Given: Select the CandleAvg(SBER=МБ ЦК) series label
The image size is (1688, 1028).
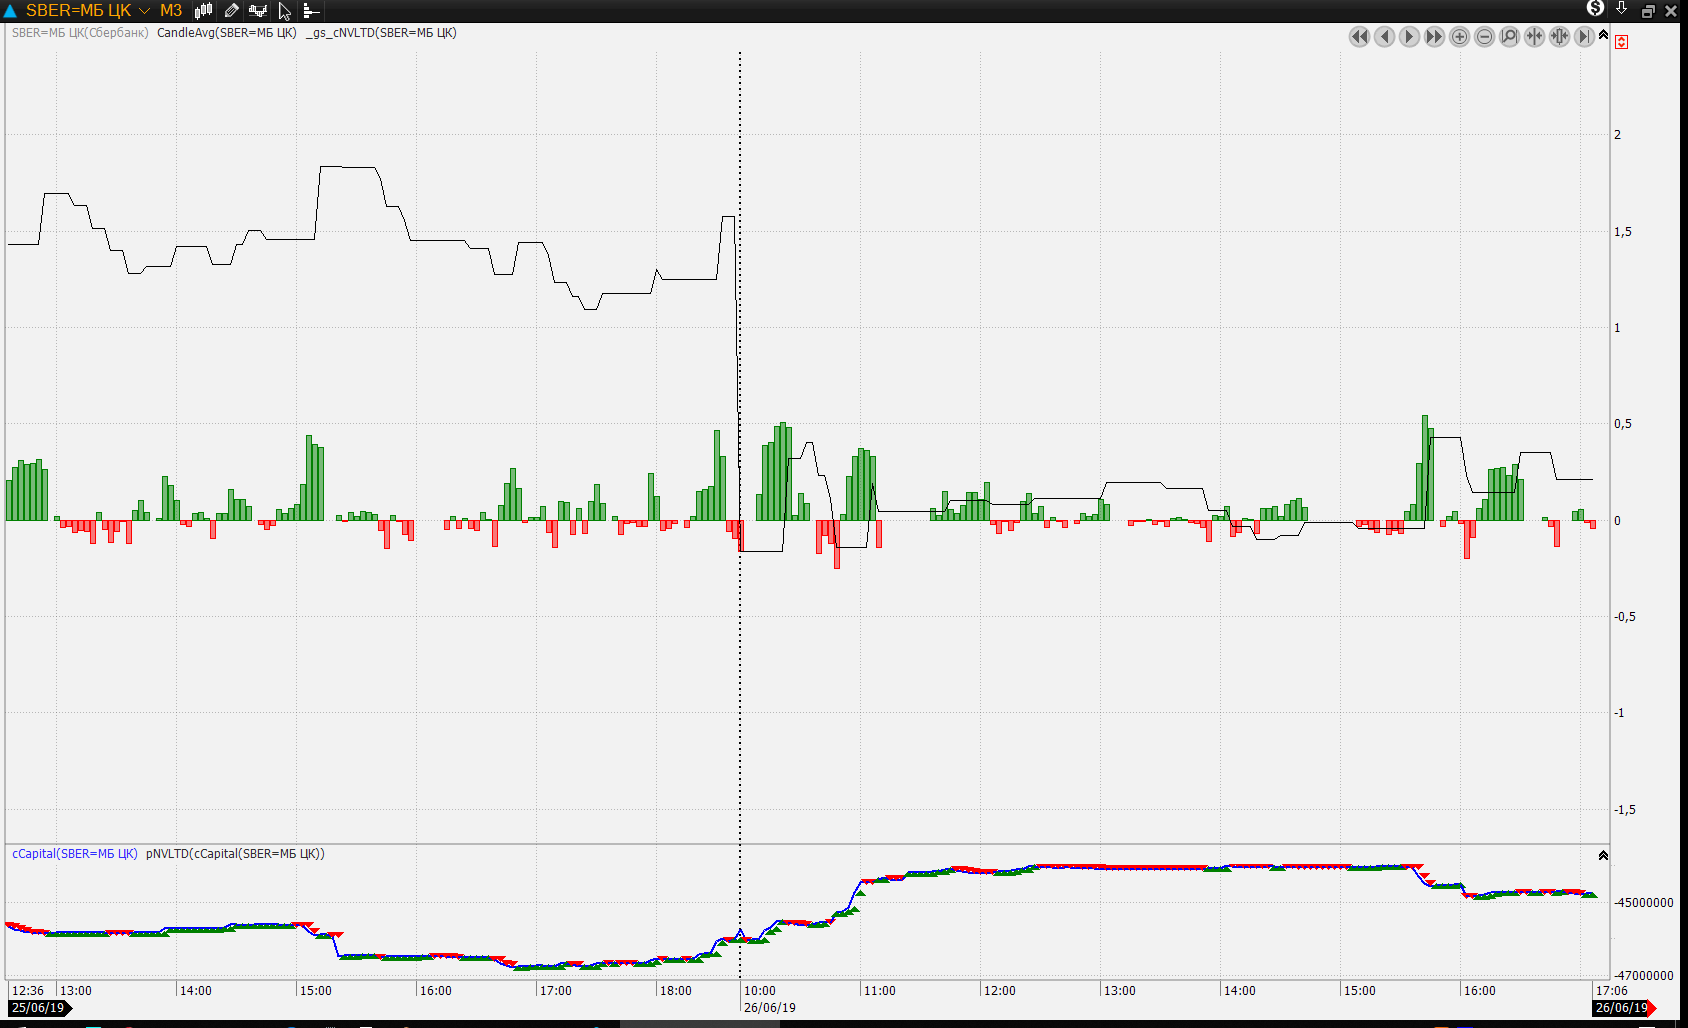Looking at the screenshot, I should click(x=227, y=33).
